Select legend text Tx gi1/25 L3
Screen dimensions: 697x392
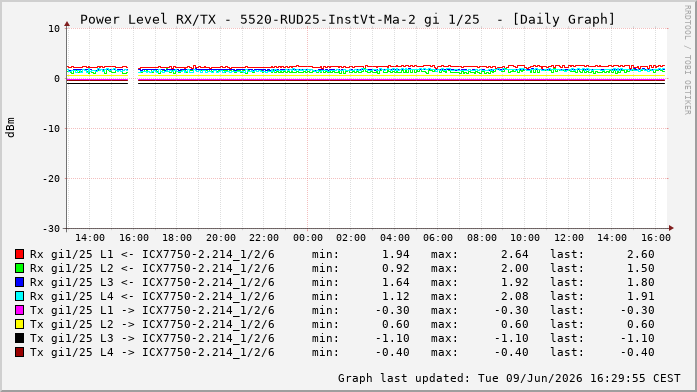click(x=72, y=339)
